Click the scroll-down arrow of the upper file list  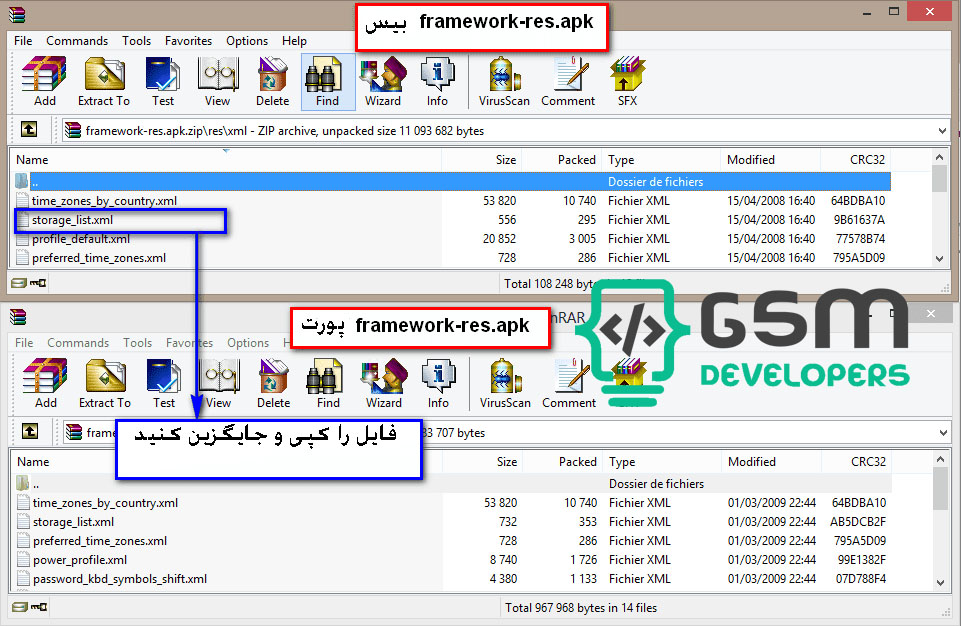[x=940, y=259]
